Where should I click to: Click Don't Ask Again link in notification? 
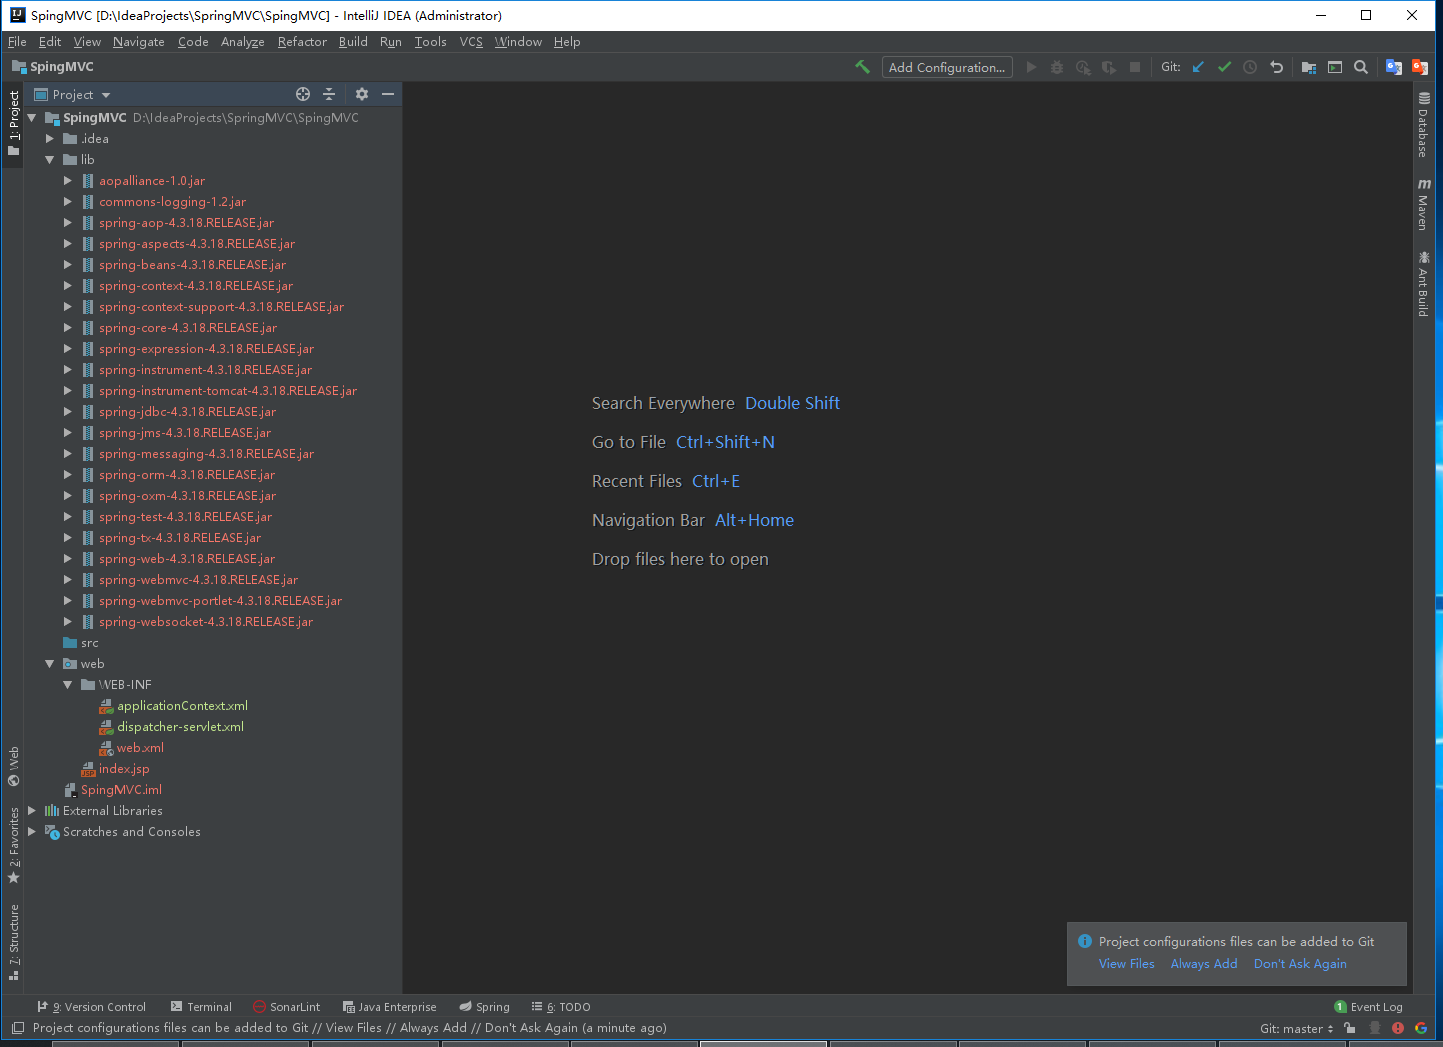pos(1300,964)
